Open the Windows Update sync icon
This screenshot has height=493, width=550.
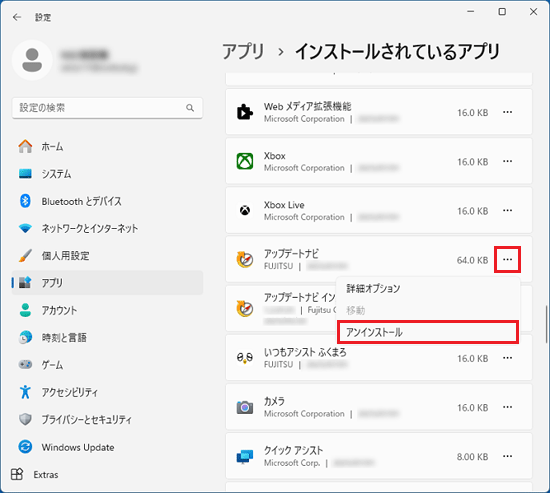[25, 447]
